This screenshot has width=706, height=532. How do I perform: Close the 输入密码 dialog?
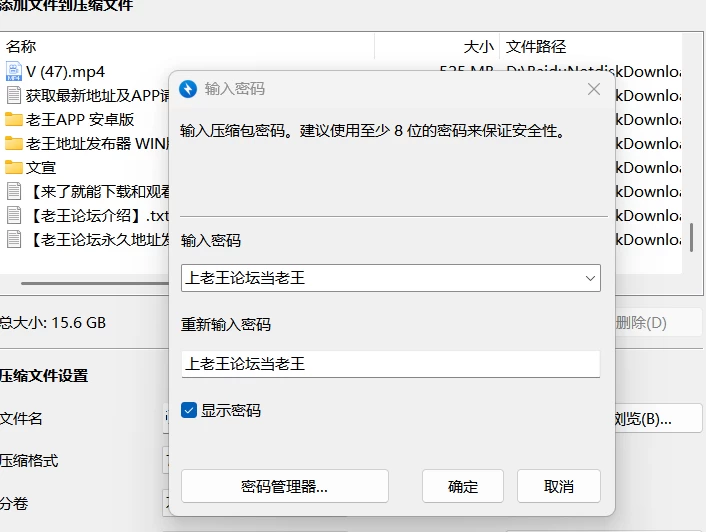[594, 89]
